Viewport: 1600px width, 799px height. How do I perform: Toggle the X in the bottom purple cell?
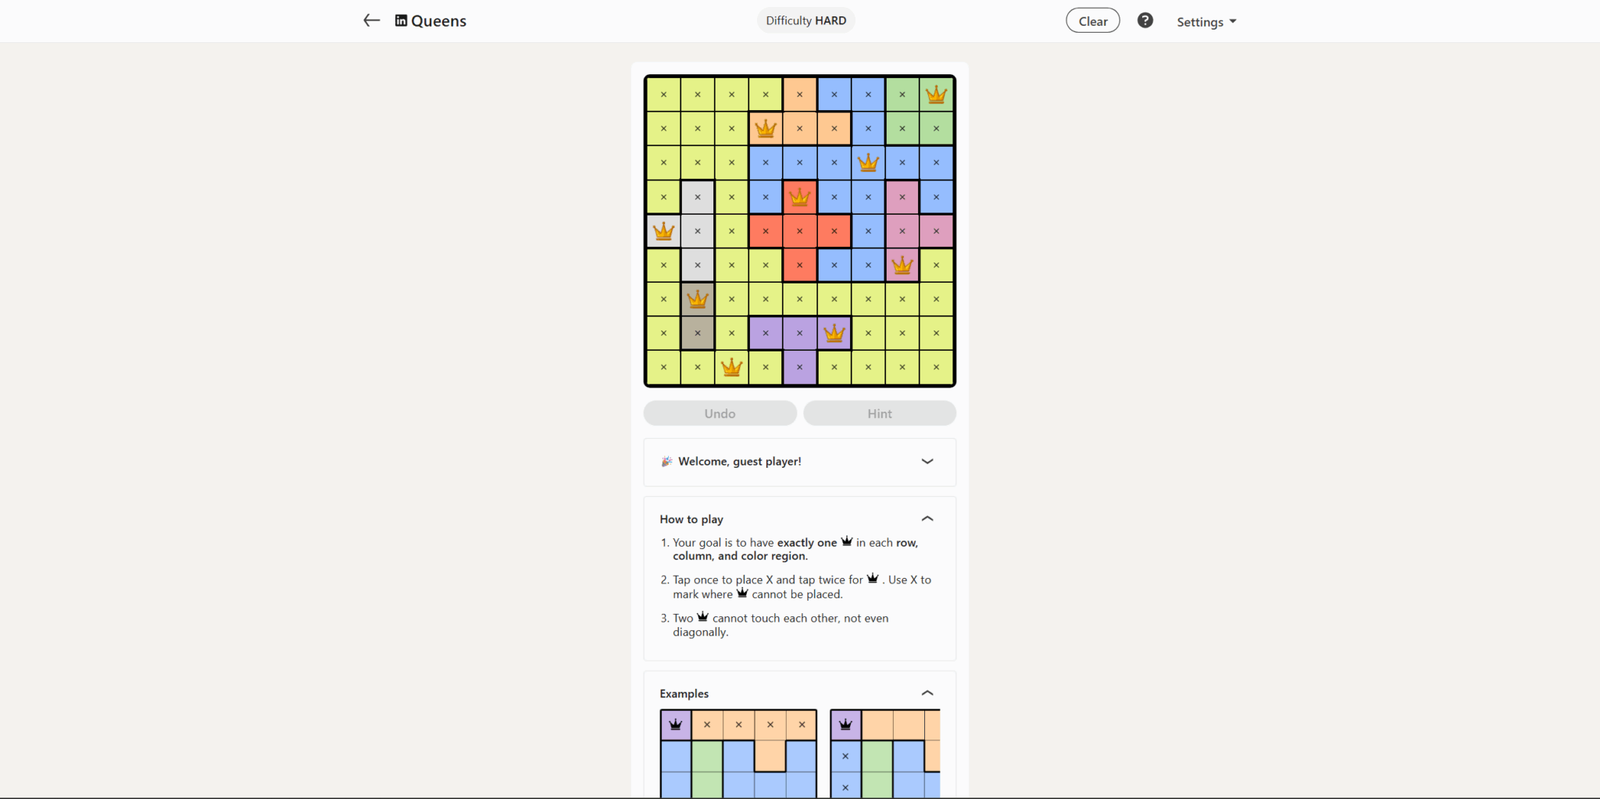pyautogui.click(x=800, y=367)
